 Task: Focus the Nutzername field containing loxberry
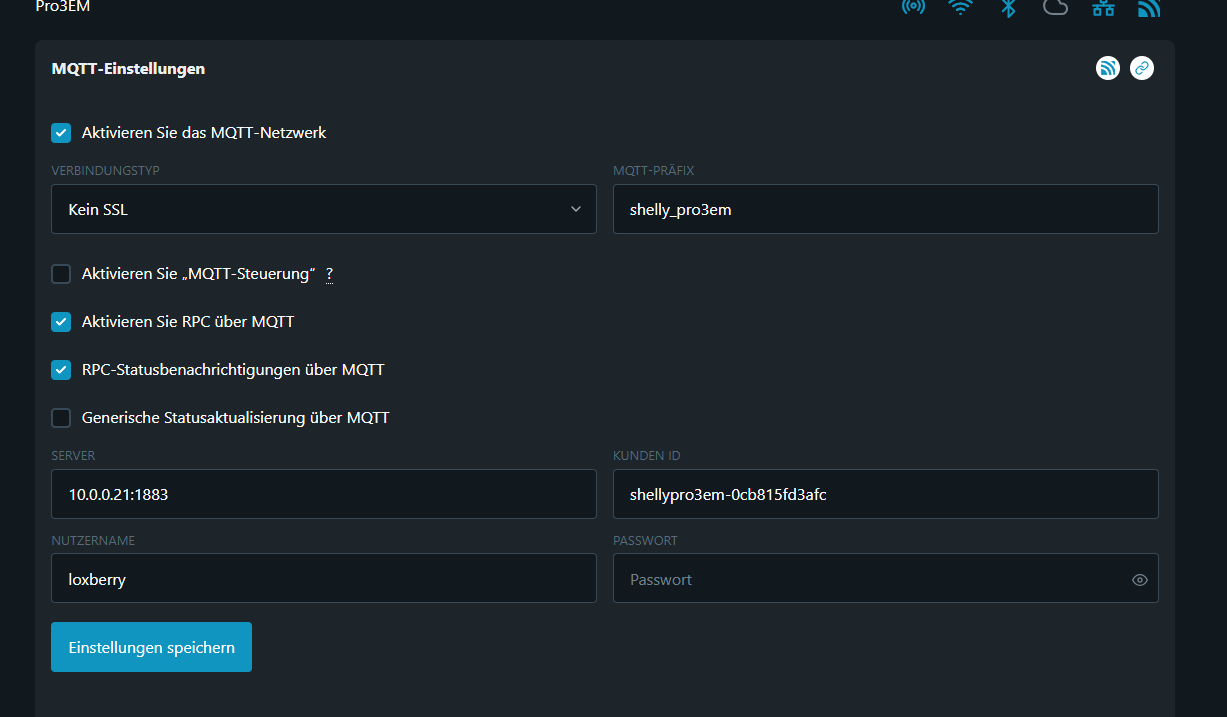click(323, 578)
